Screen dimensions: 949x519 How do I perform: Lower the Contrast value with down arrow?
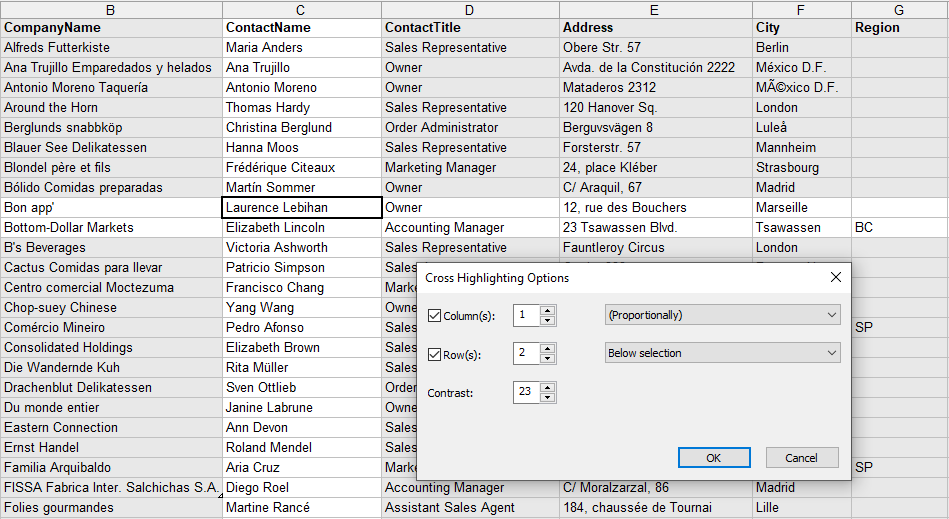coord(548,398)
